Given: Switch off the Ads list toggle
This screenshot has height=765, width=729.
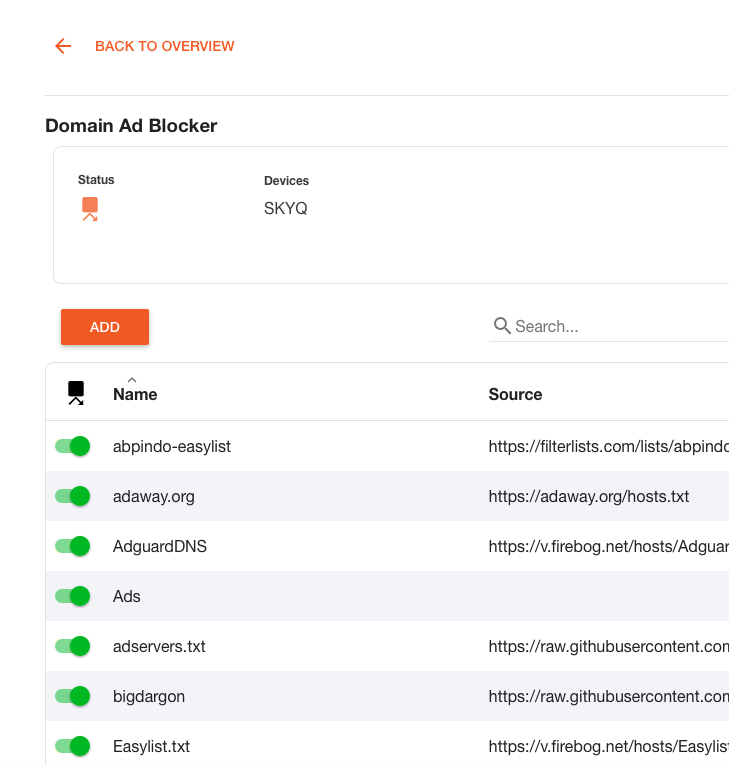Looking at the screenshot, I should click(x=73, y=596).
